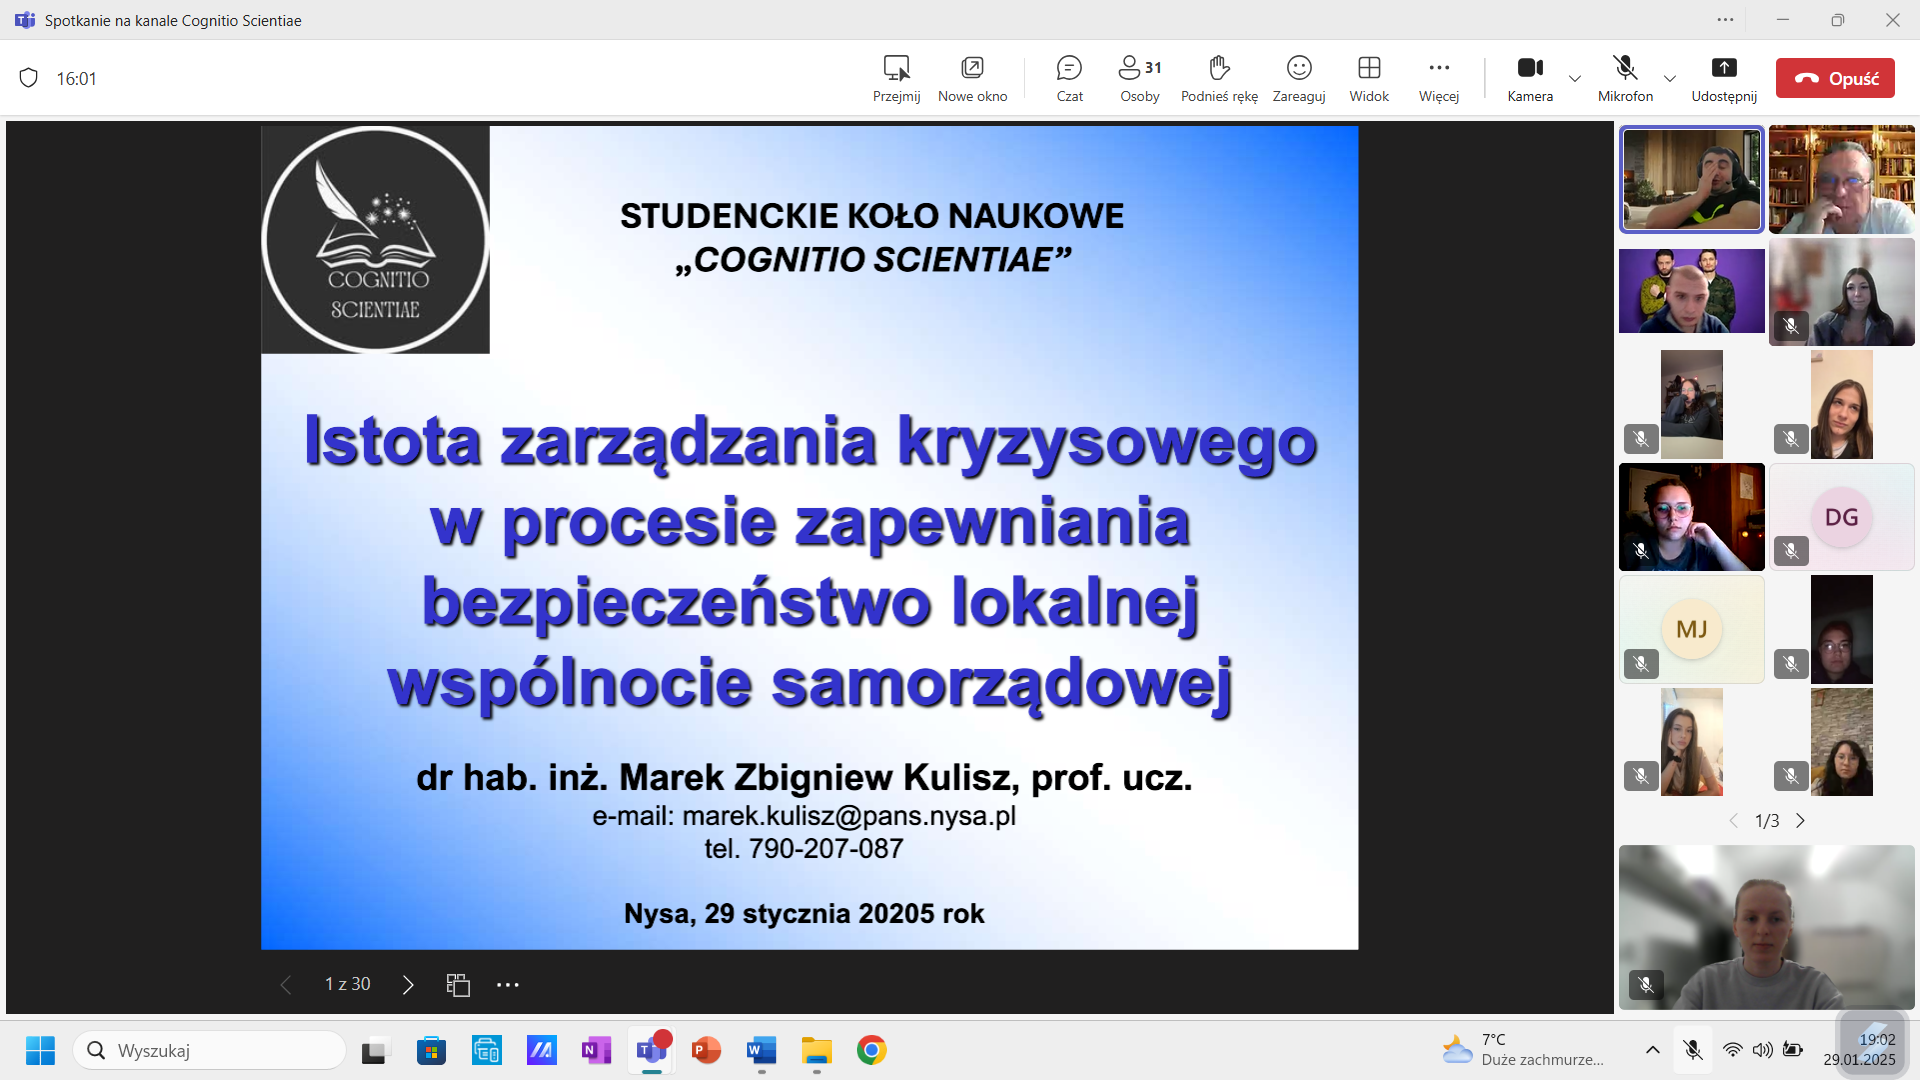Open the Teams window more options dots
Screen dimensions: 1920x1080
tap(1725, 20)
